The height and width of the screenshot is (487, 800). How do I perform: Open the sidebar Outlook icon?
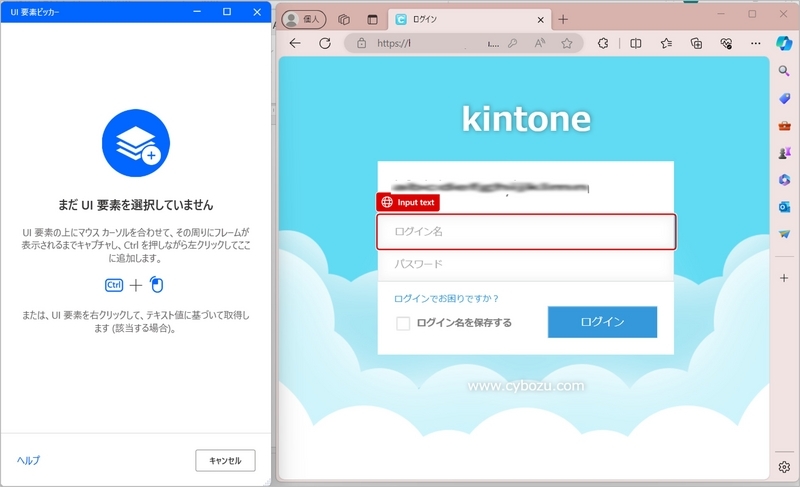784,207
